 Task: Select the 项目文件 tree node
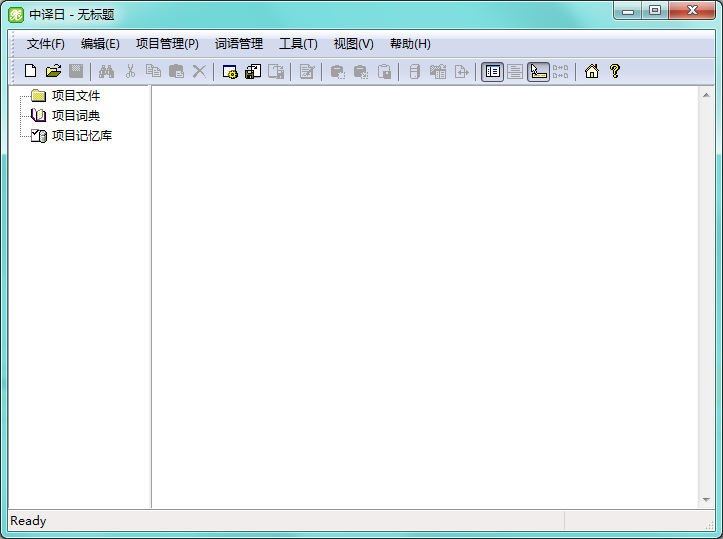click(x=76, y=95)
